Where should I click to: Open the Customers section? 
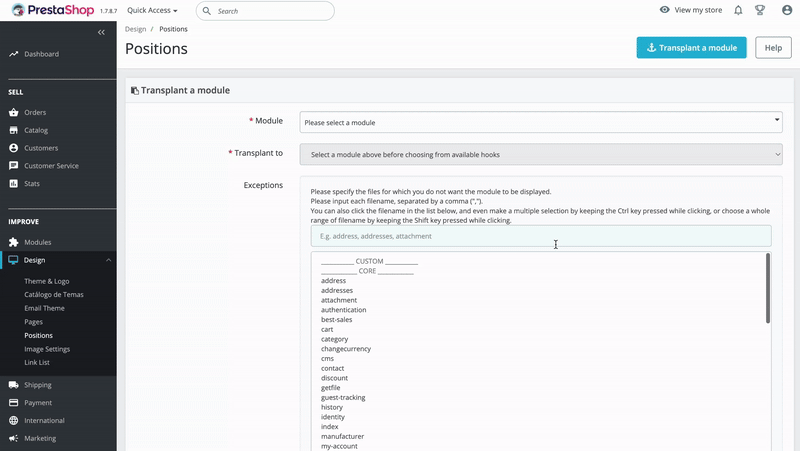tap(41, 148)
